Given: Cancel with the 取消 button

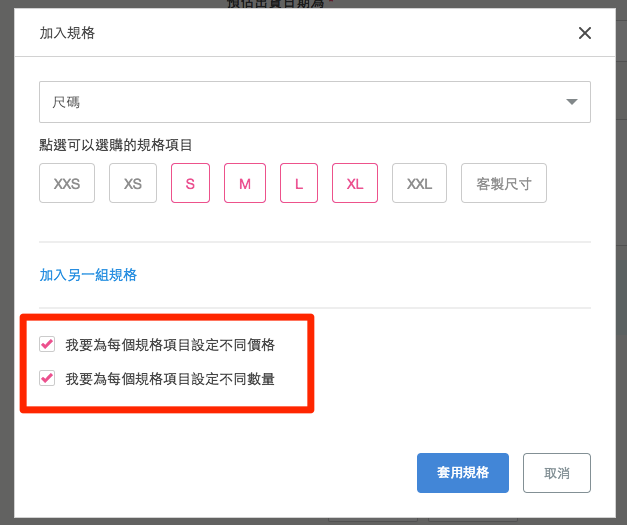Looking at the screenshot, I should (557, 473).
